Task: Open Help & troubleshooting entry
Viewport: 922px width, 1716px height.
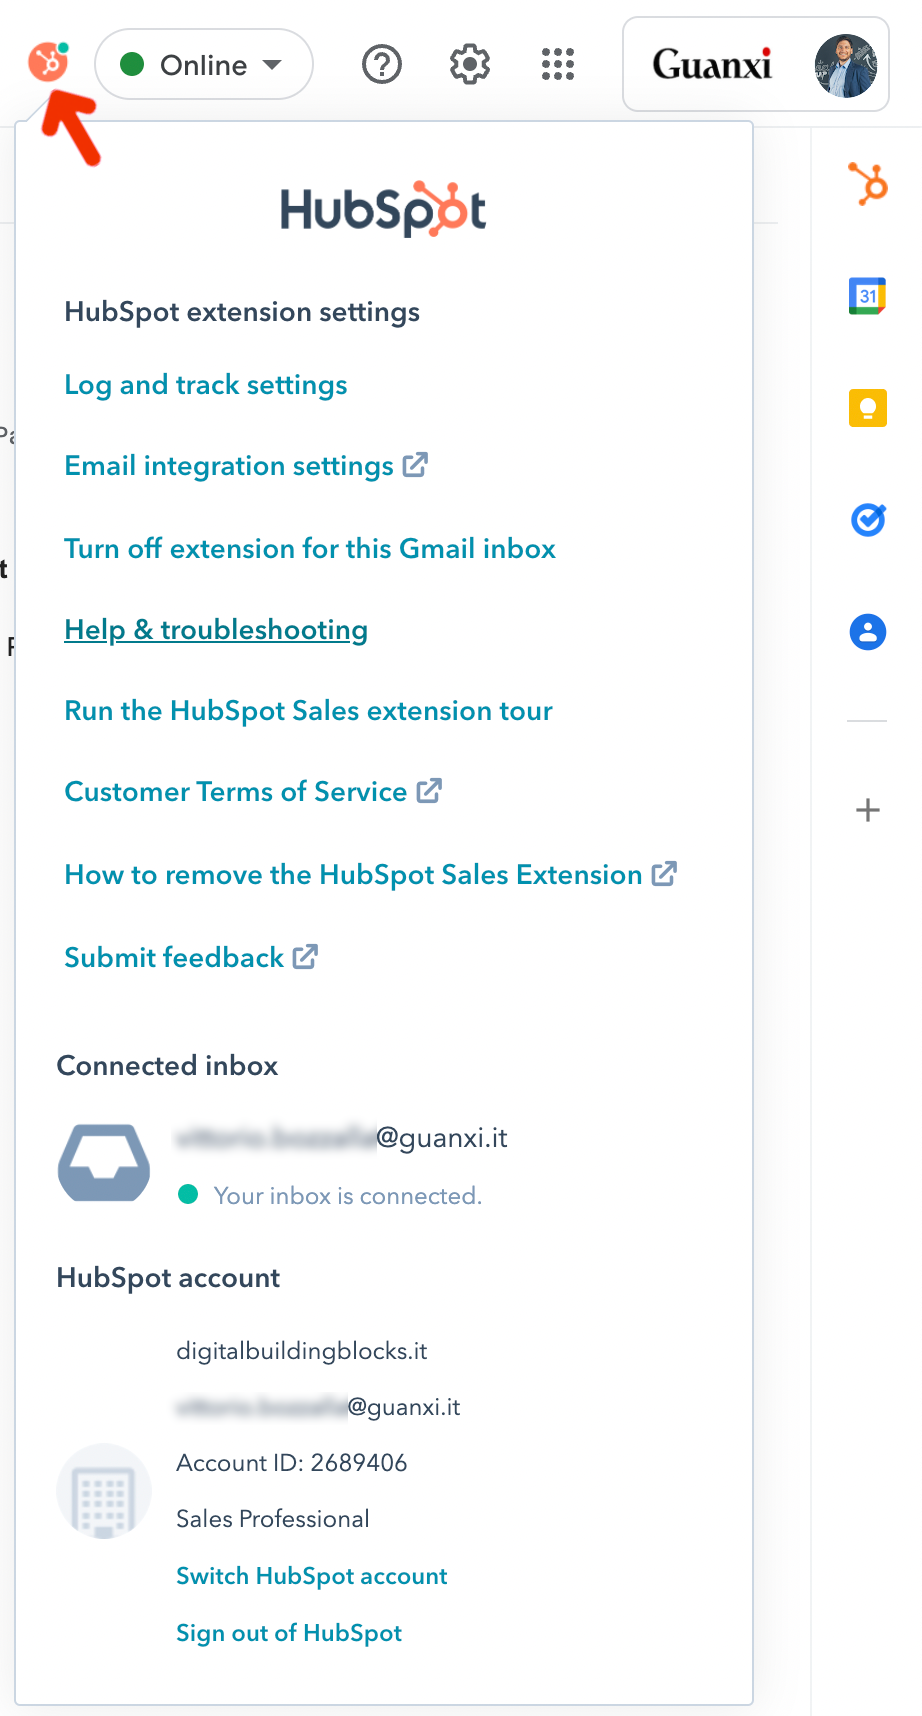Action: 215,630
